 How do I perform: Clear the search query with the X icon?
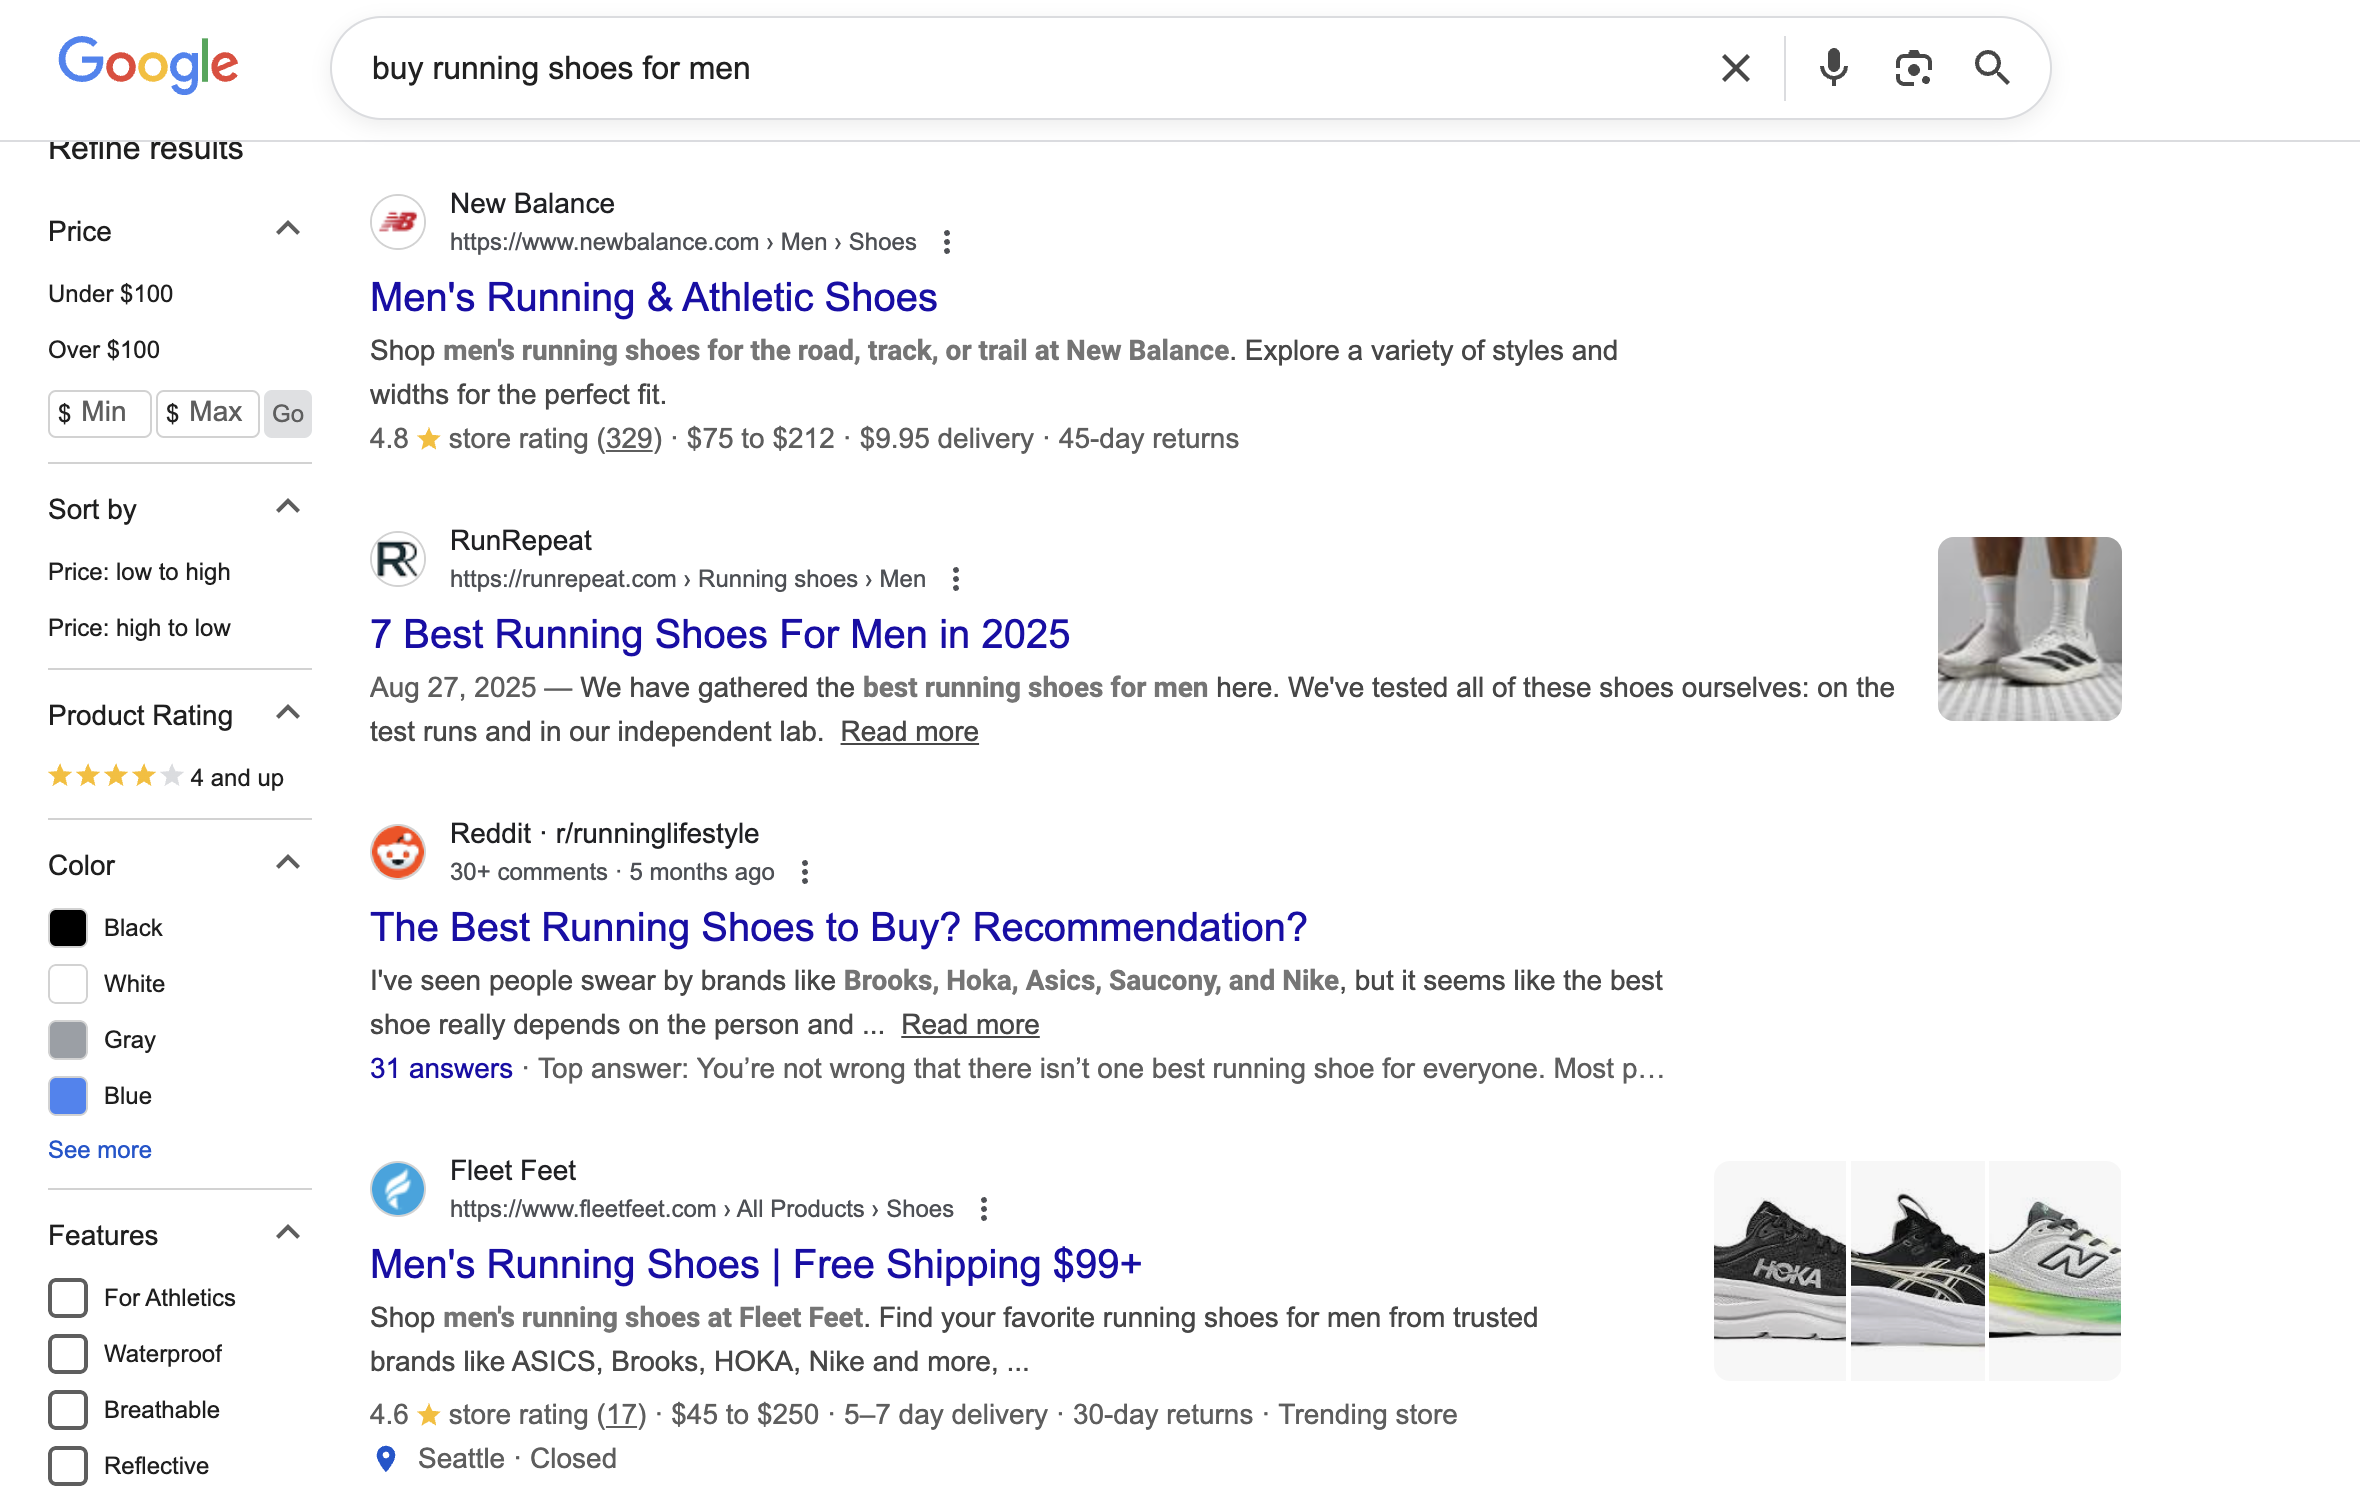1735,68
